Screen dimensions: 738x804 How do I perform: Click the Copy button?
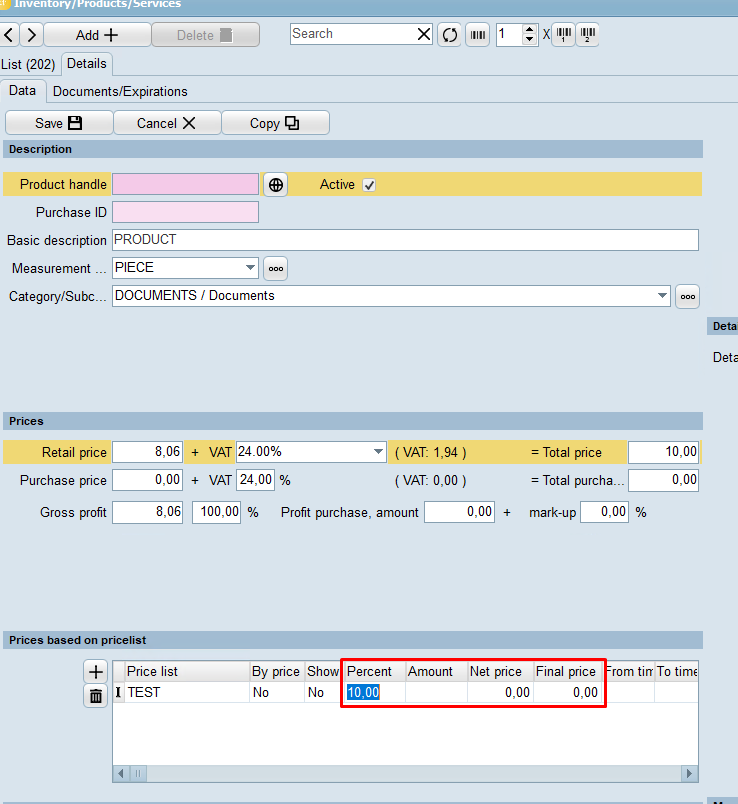275,123
